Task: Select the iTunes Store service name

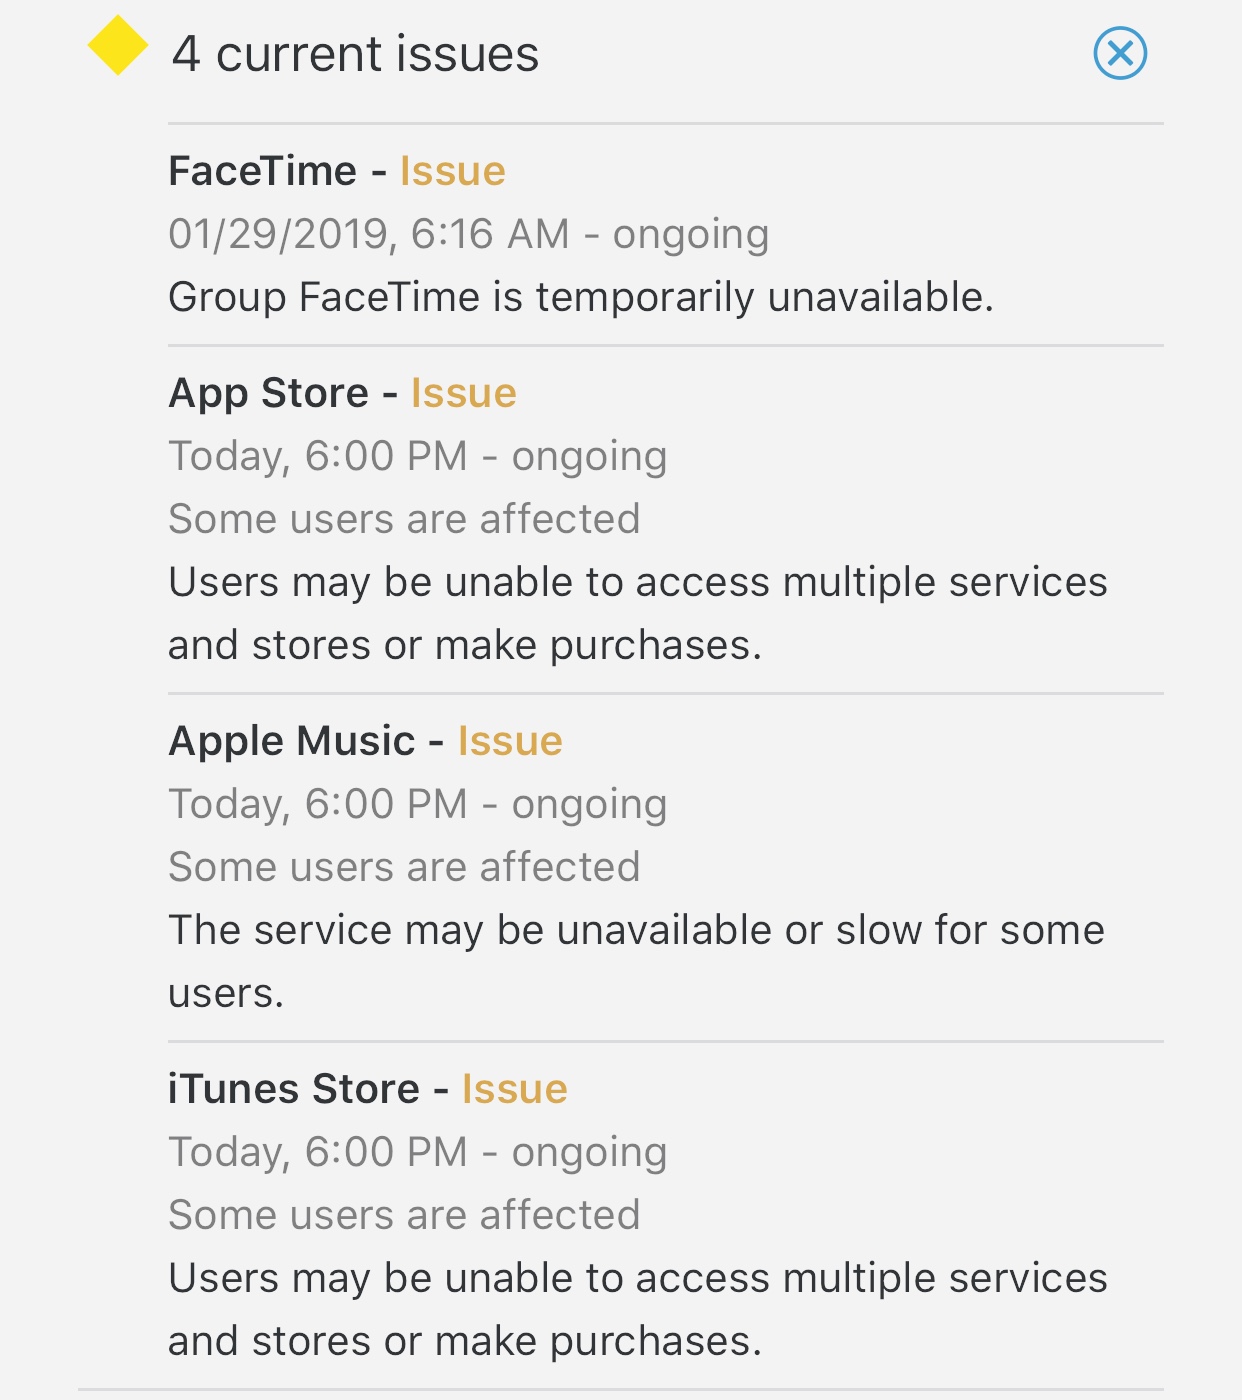Action: [x=293, y=1089]
